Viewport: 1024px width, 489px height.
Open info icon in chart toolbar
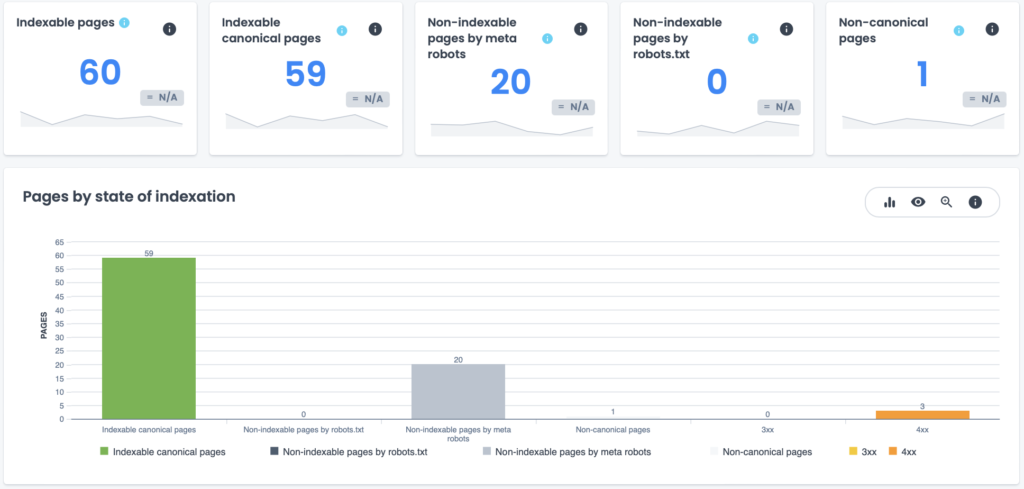(975, 202)
